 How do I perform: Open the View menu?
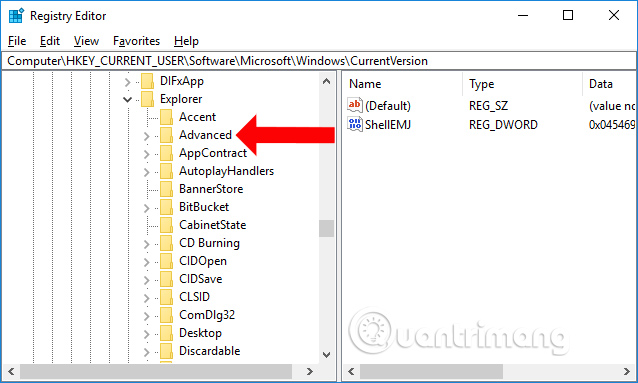pos(86,41)
